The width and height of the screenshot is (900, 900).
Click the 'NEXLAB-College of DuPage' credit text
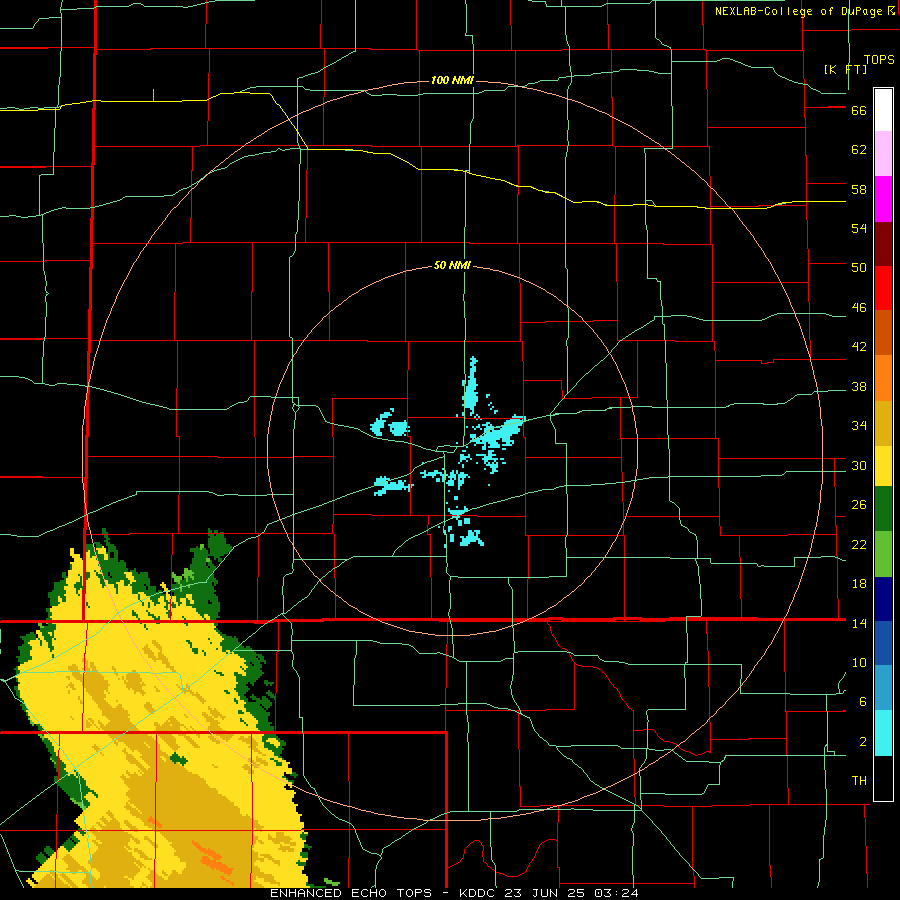[798, 11]
